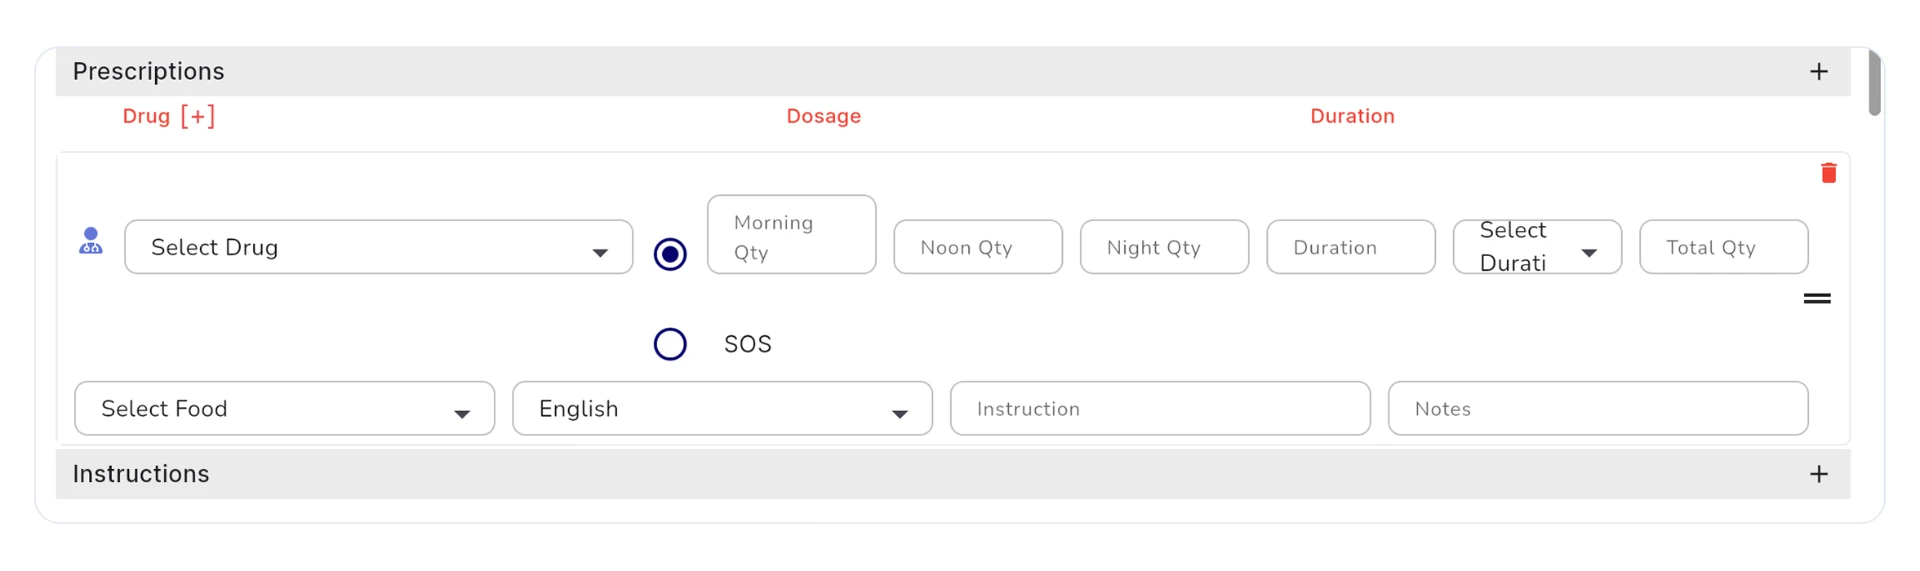
Task: Click the Notes input field
Action: click(1598, 408)
